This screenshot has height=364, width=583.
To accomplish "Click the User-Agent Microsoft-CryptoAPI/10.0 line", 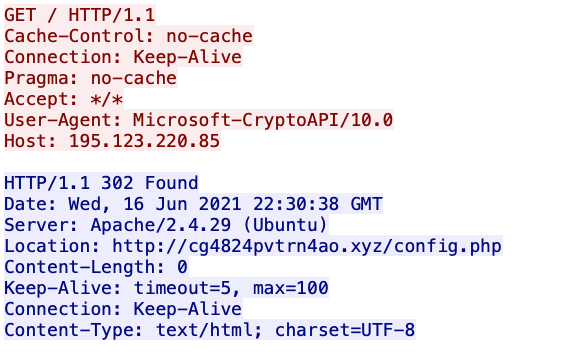I will pyautogui.click(x=199, y=120).
